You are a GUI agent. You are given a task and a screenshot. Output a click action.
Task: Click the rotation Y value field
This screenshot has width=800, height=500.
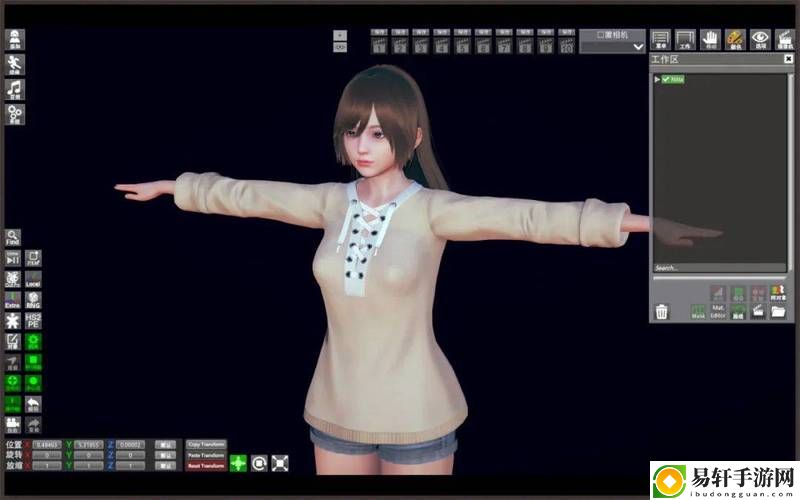[x=89, y=455]
